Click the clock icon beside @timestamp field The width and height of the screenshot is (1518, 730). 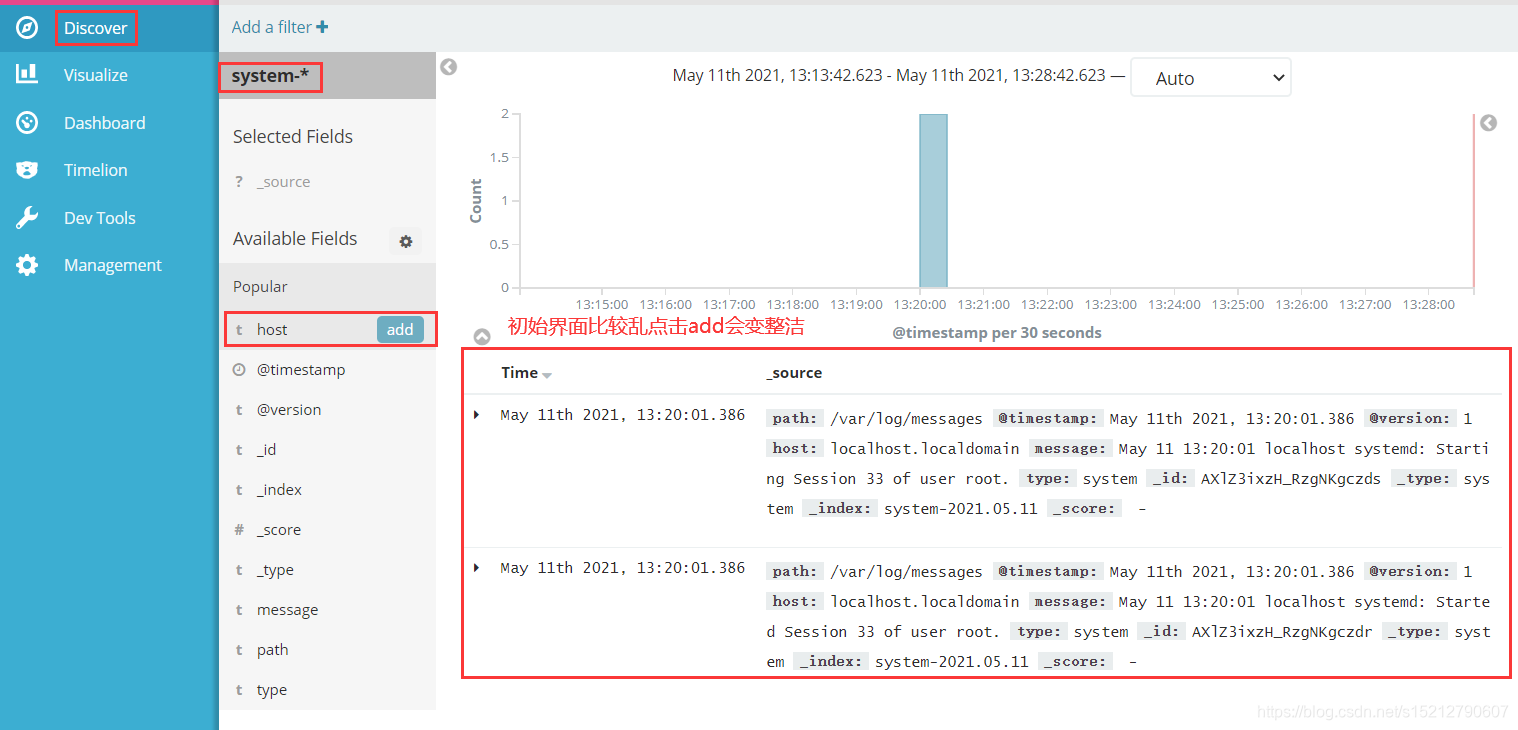coord(239,370)
